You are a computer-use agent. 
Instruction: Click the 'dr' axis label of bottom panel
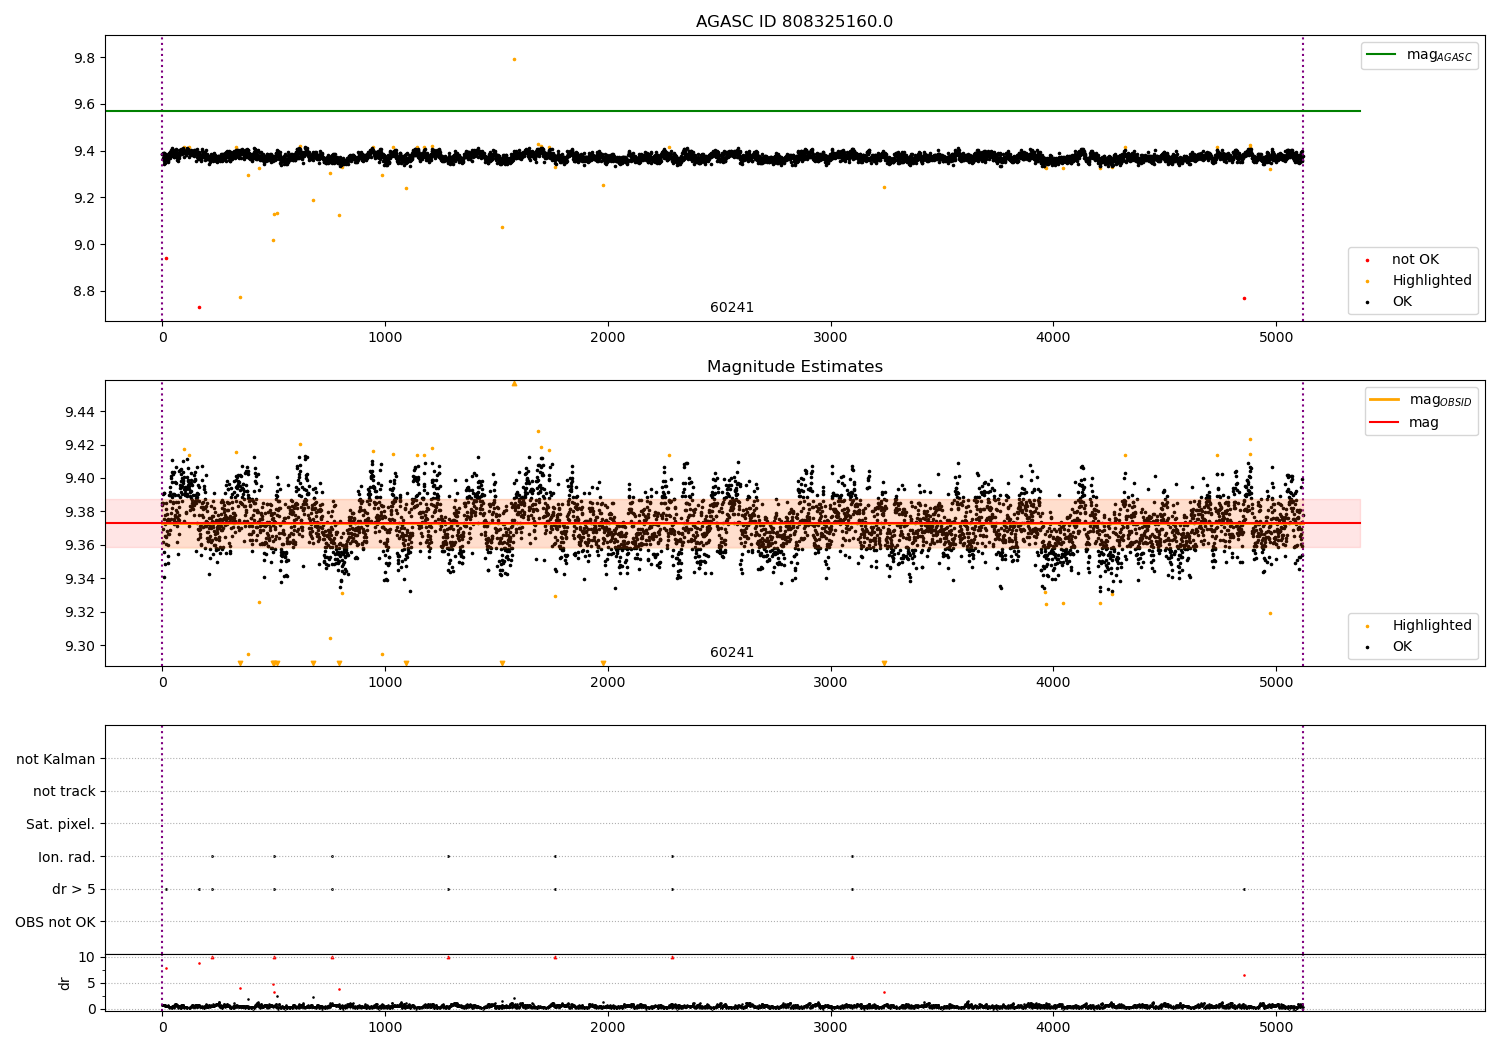pos(65,983)
